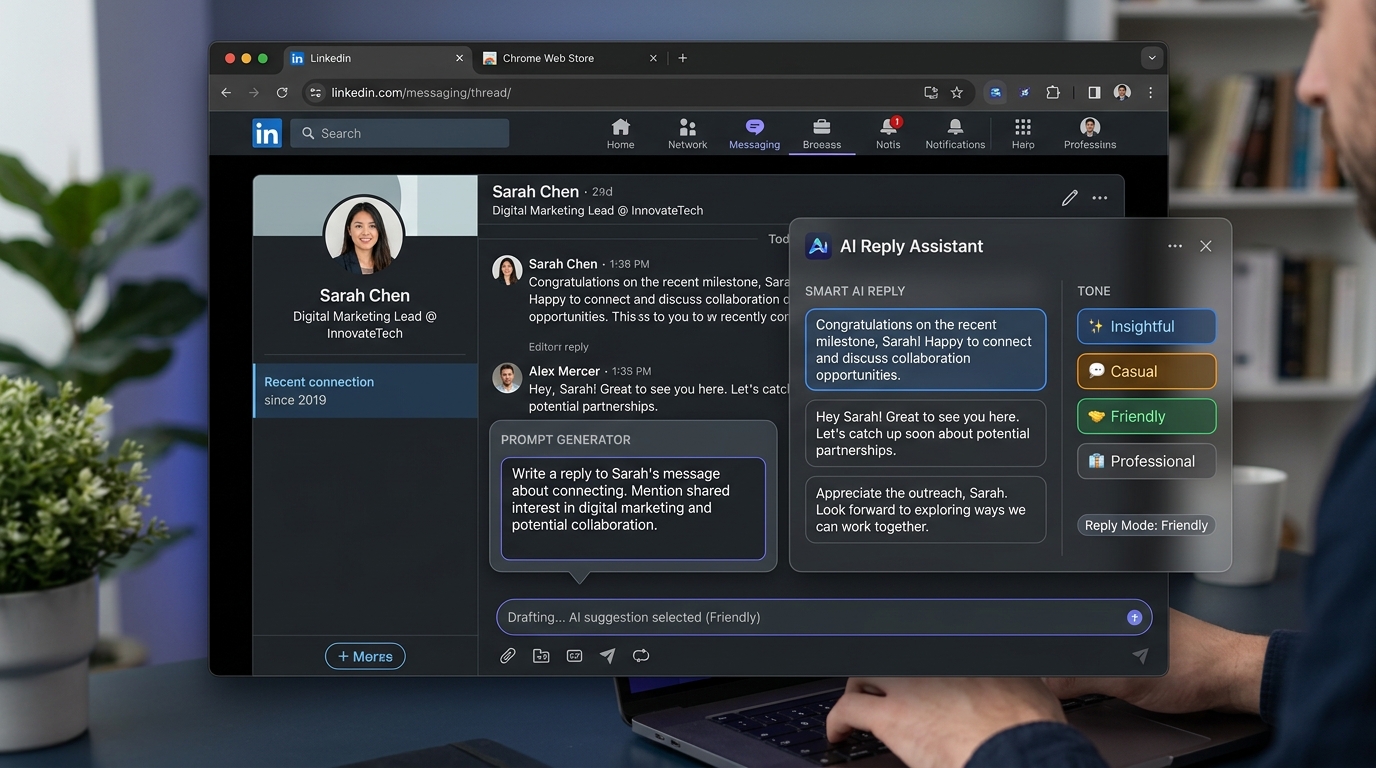The width and height of the screenshot is (1376, 768).
Task: Reload the page in Chrome
Action: (282, 92)
